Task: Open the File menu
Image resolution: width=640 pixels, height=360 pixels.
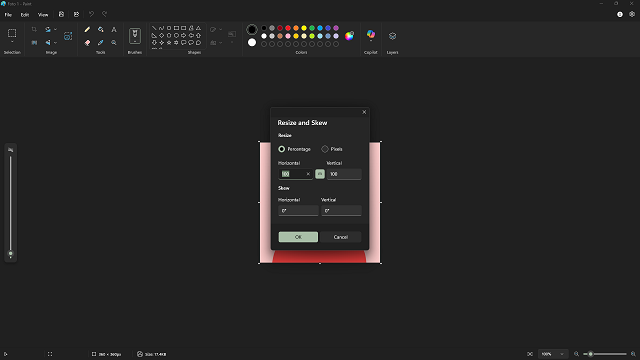Action: 8,15
